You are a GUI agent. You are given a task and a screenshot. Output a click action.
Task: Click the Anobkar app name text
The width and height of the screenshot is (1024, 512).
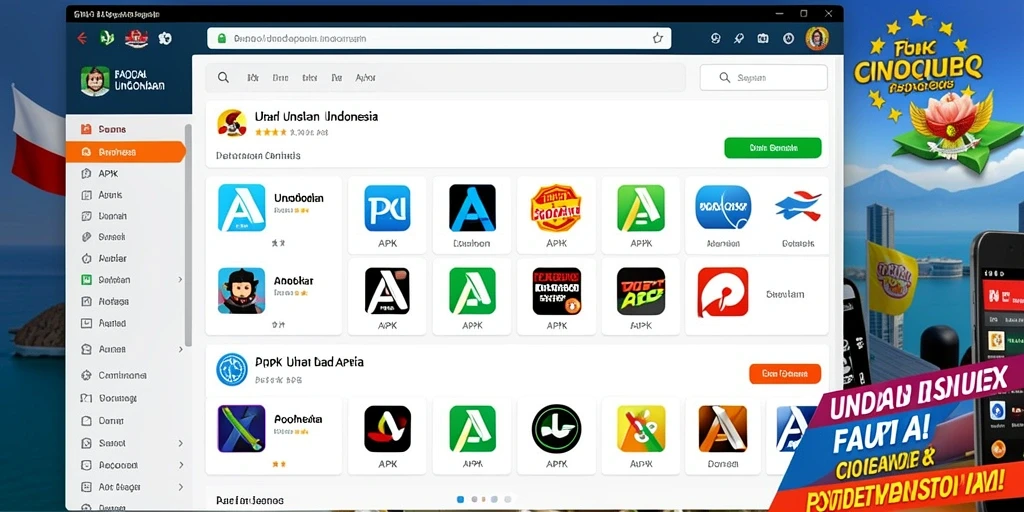[293, 280]
